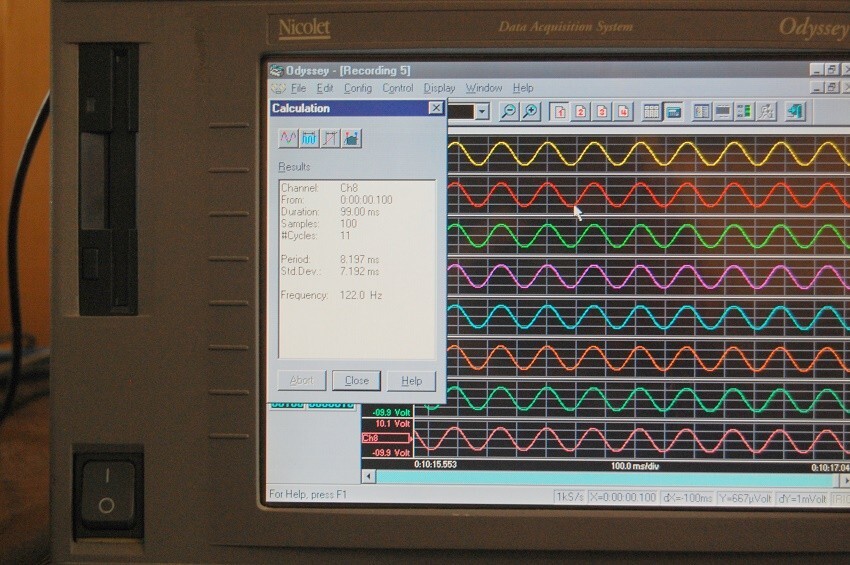Click the teal exit door icon
This screenshot has width=850, height=565.
795,112
